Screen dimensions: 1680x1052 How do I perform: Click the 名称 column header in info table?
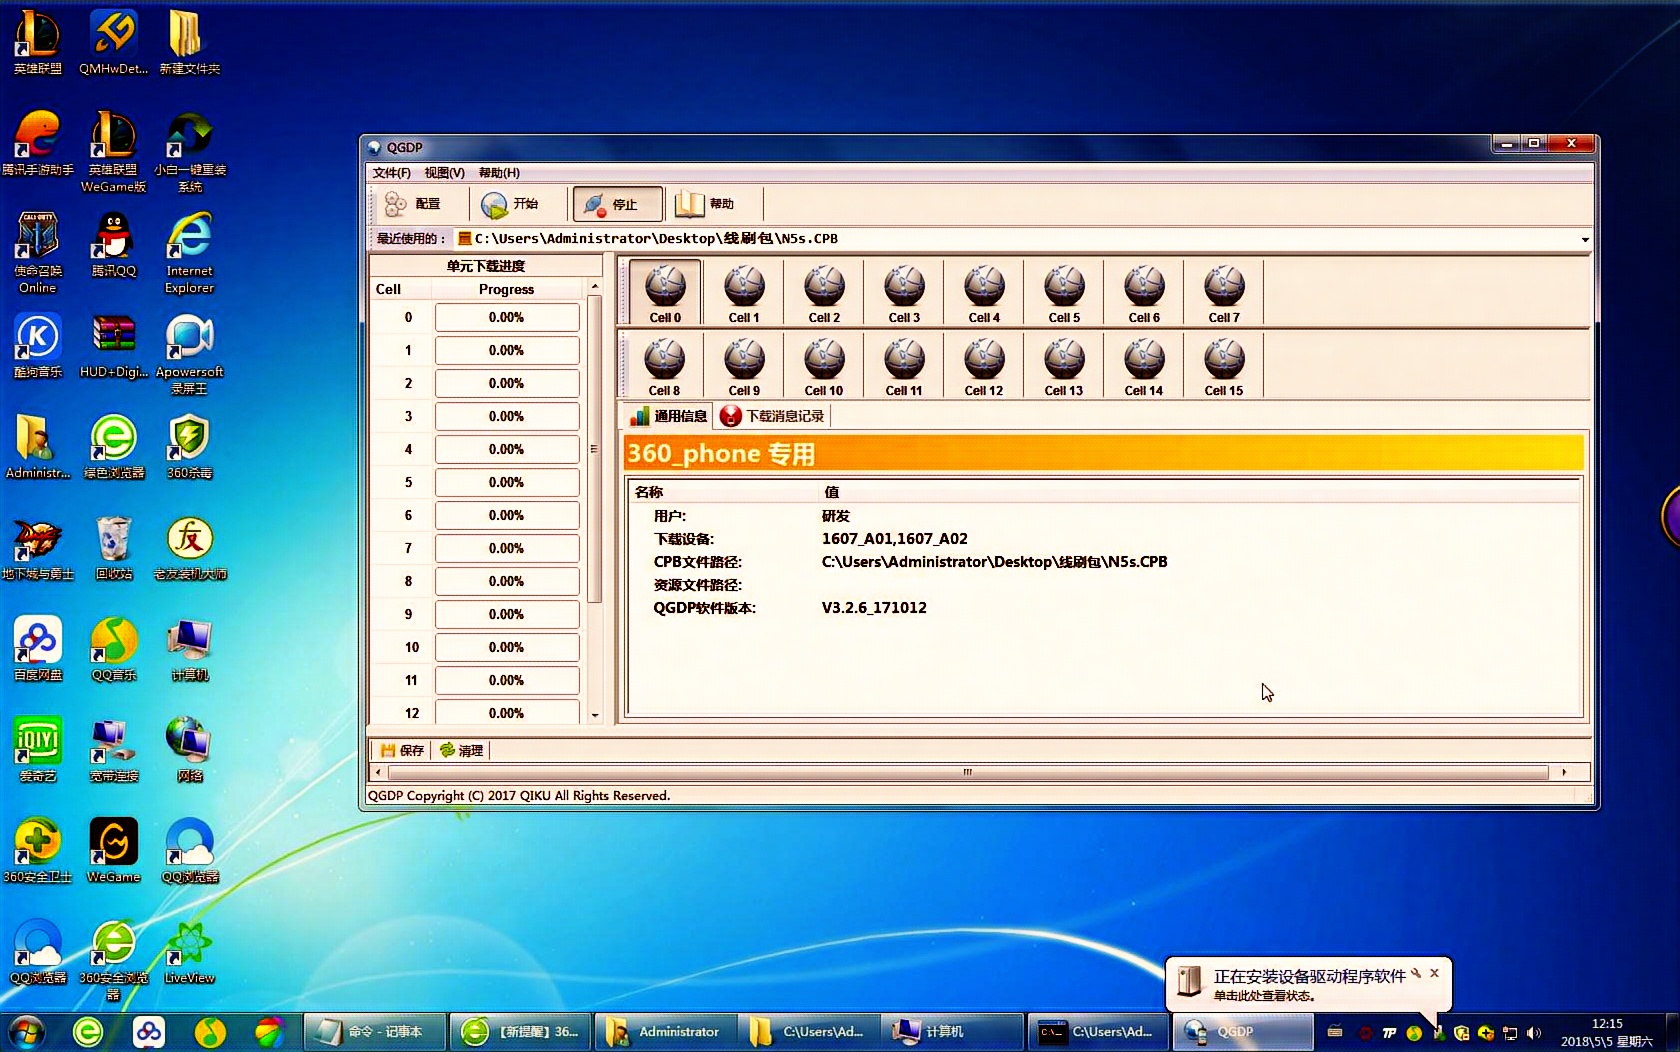click(649, 492)
